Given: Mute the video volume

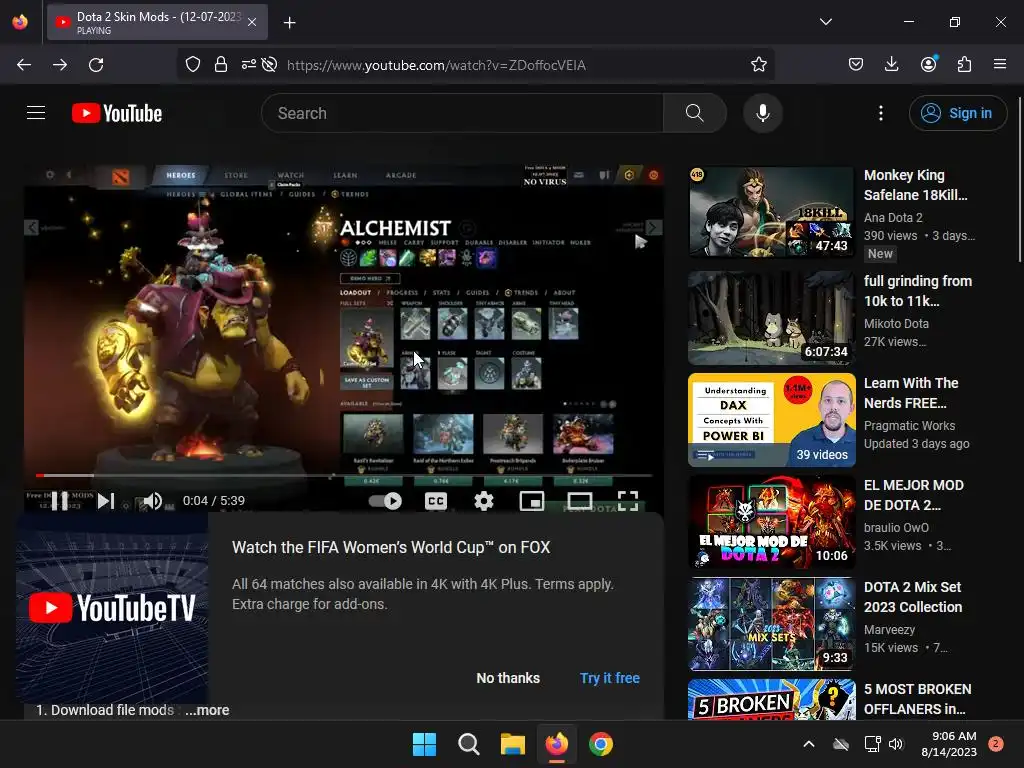Looking at the screenshot, I should 152,501.
